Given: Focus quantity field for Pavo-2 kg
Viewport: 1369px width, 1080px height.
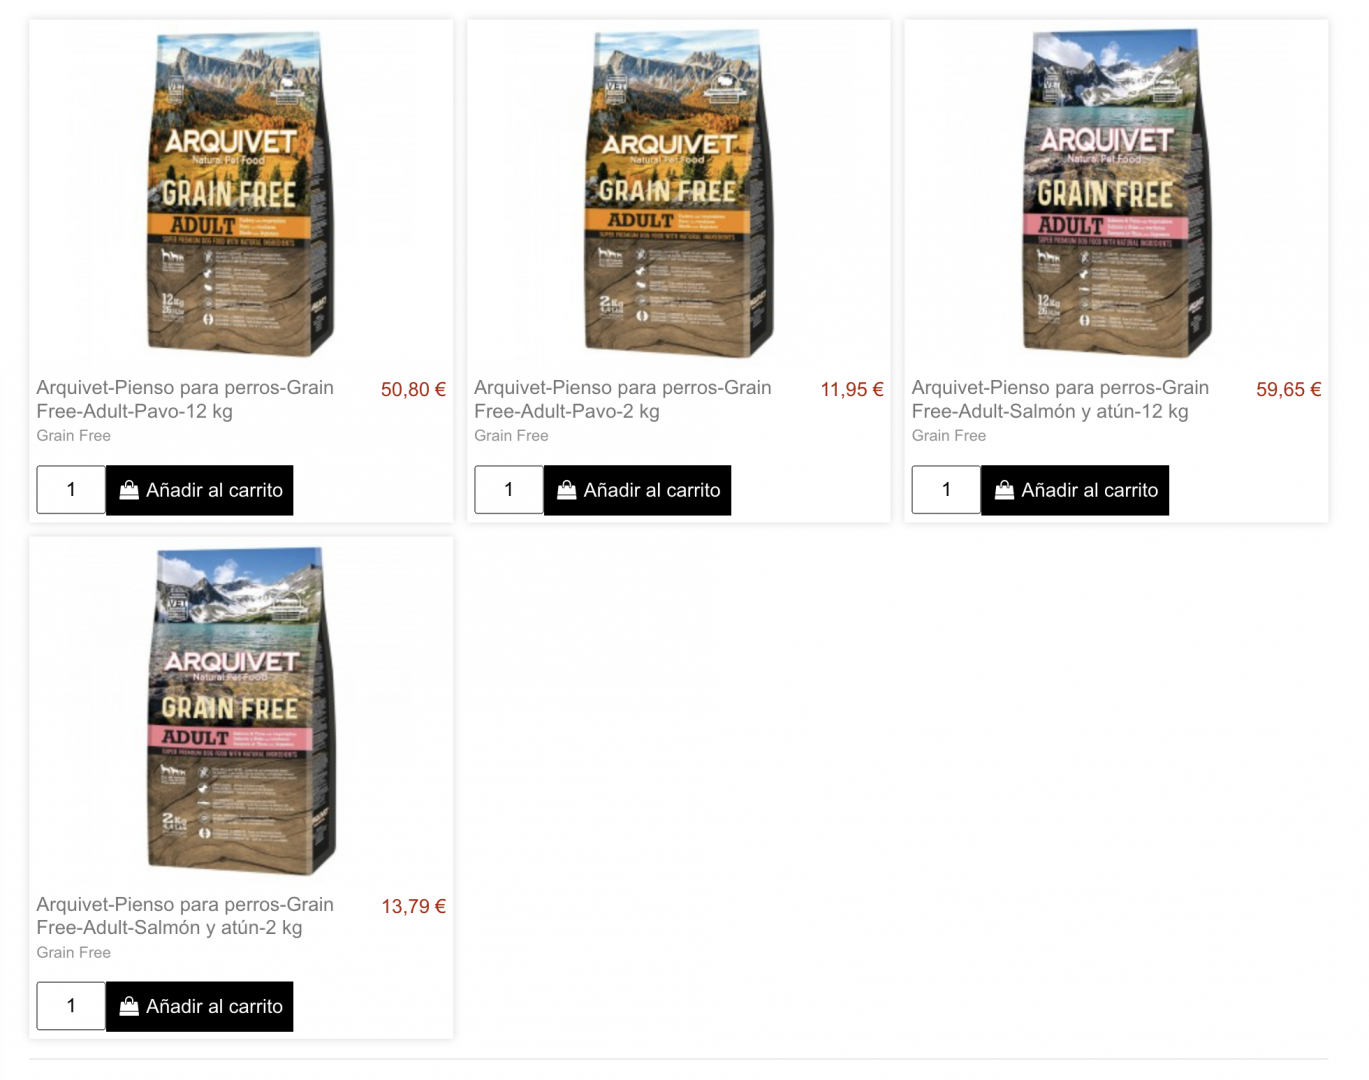Looking at the screenshot, I should [509, 490].
